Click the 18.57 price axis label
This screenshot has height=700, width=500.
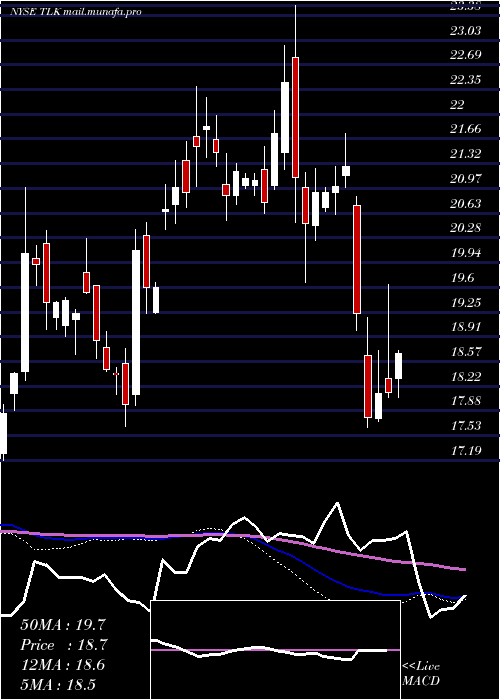click(x=466, y=352)
